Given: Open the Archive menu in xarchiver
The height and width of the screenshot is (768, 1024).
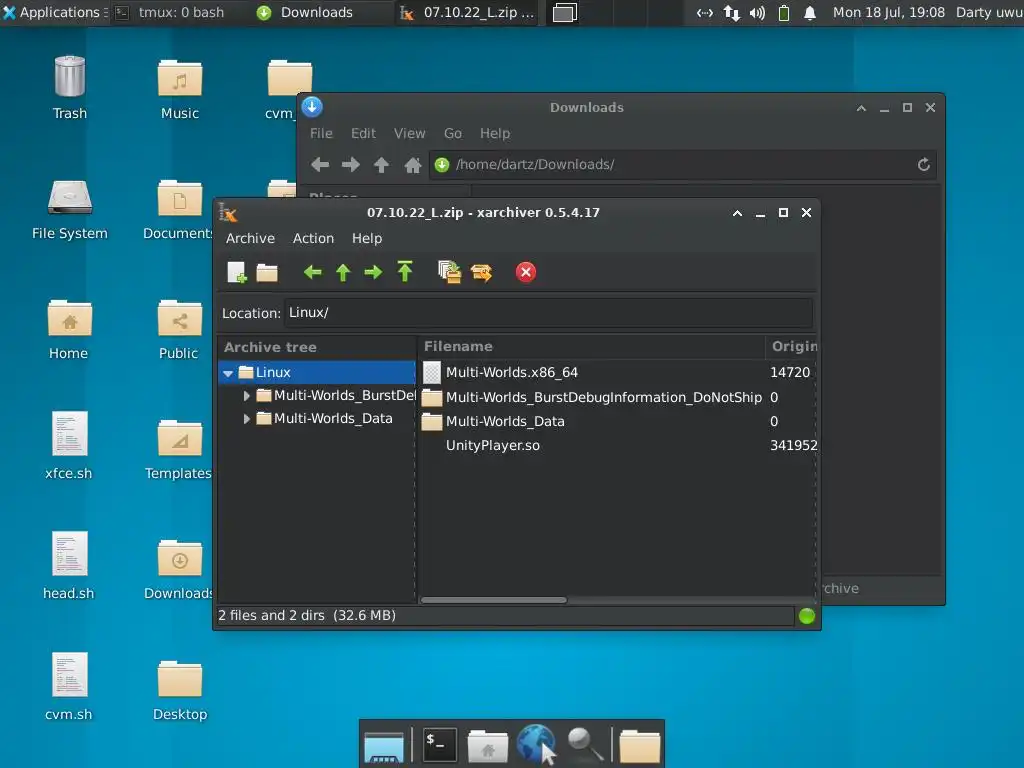Looking at the screenshot, I should pos(250,238).
